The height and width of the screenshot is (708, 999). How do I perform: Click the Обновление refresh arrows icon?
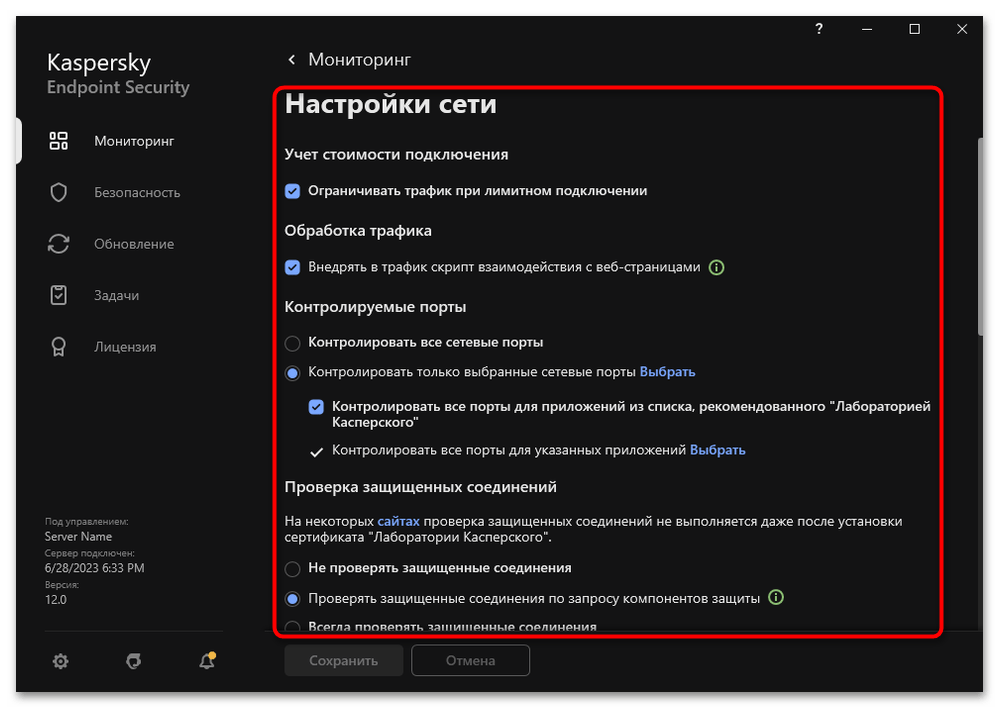point(59,244)
